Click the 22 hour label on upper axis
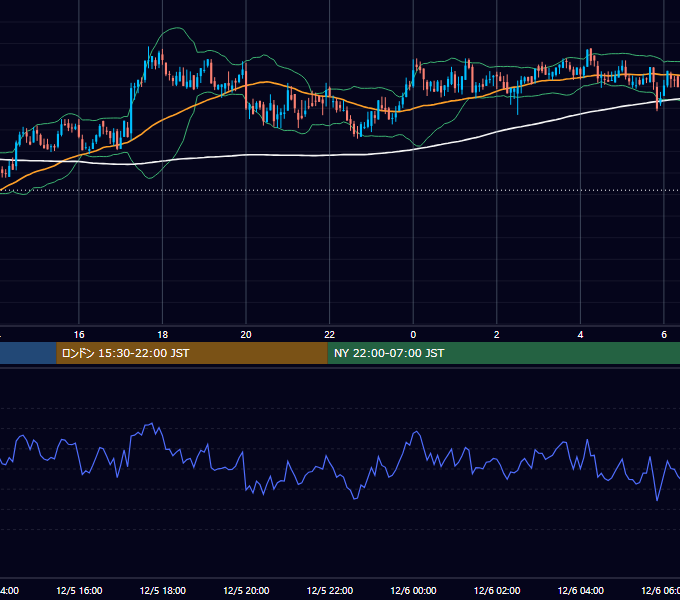 tap(330, 335)
